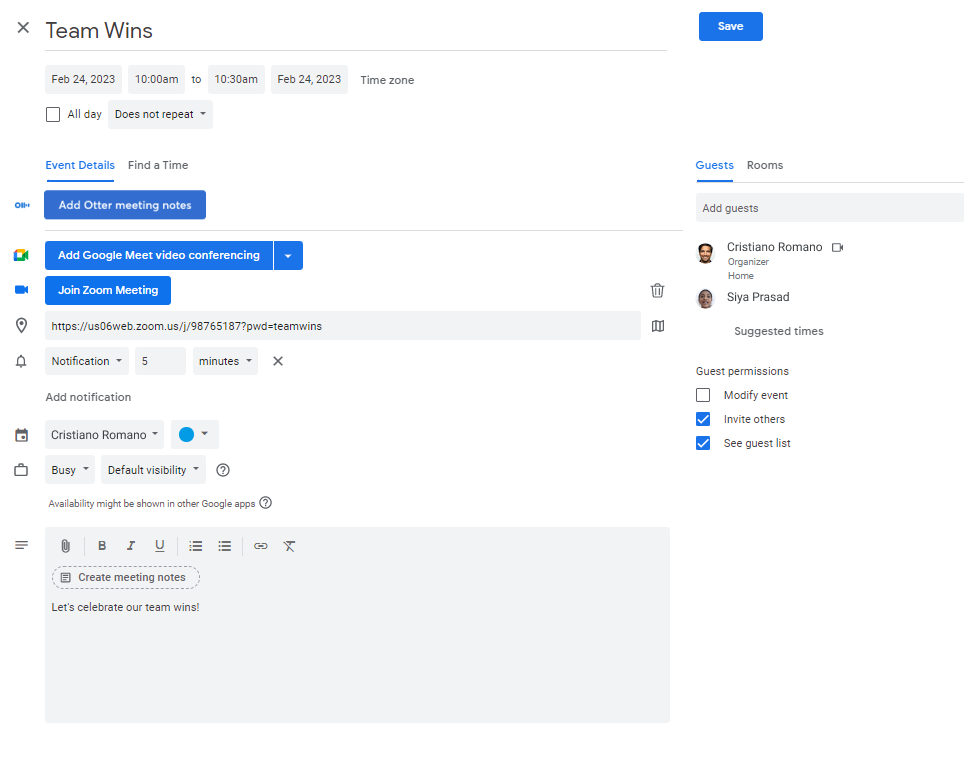
Task: Open the event color picker
Action: (x=194, y=433)
